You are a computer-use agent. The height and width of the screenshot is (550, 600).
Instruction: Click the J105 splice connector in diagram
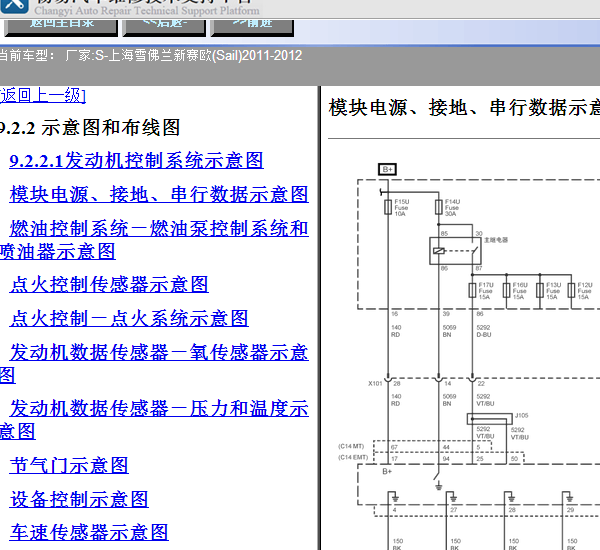pyautogui.click(x=489, y=419)
